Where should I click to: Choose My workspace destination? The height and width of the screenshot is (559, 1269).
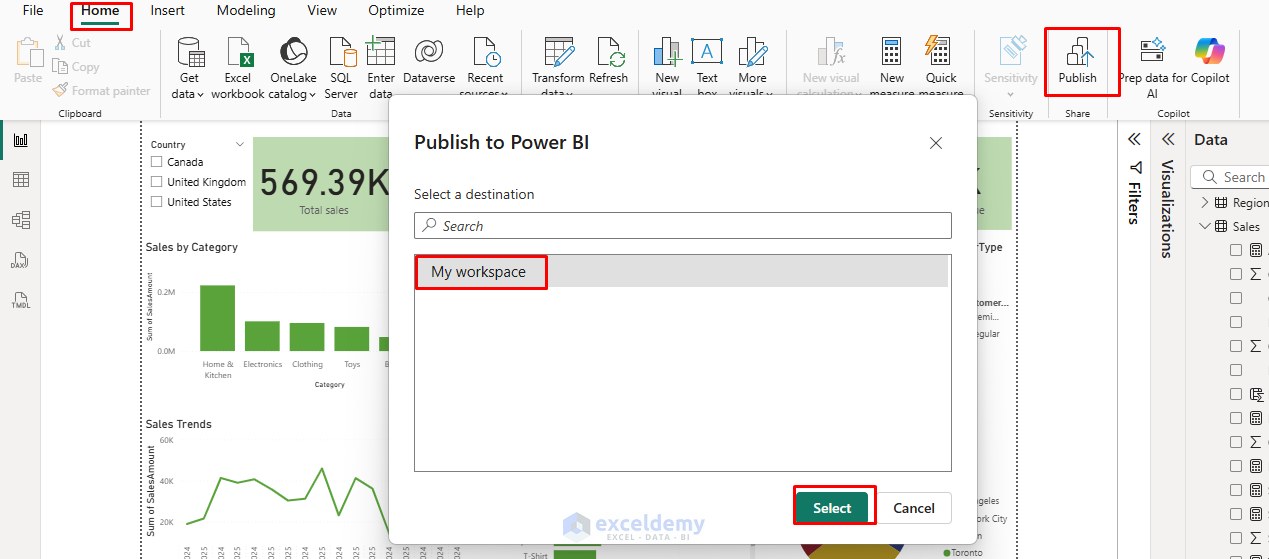[x=682, y=272]
